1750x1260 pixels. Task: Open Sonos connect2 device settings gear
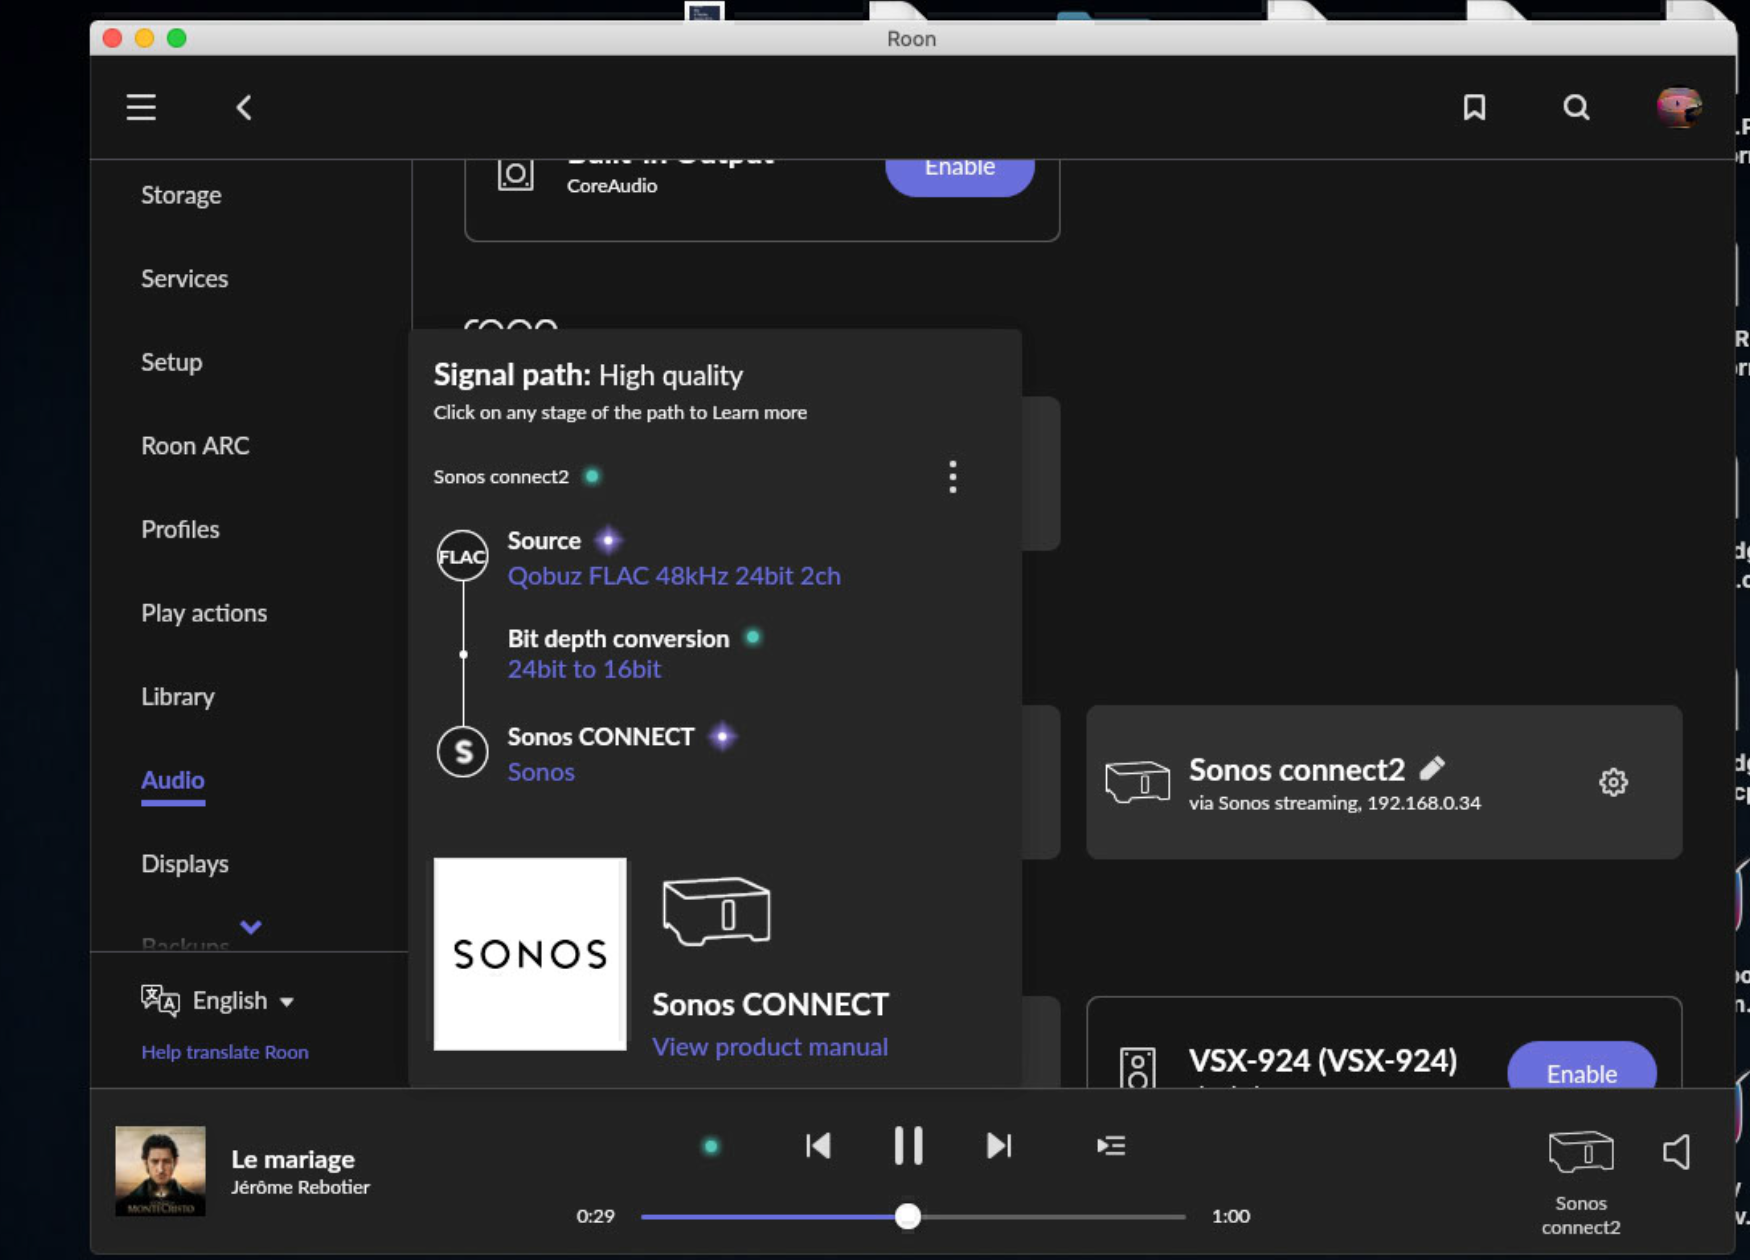(1613, 782)
